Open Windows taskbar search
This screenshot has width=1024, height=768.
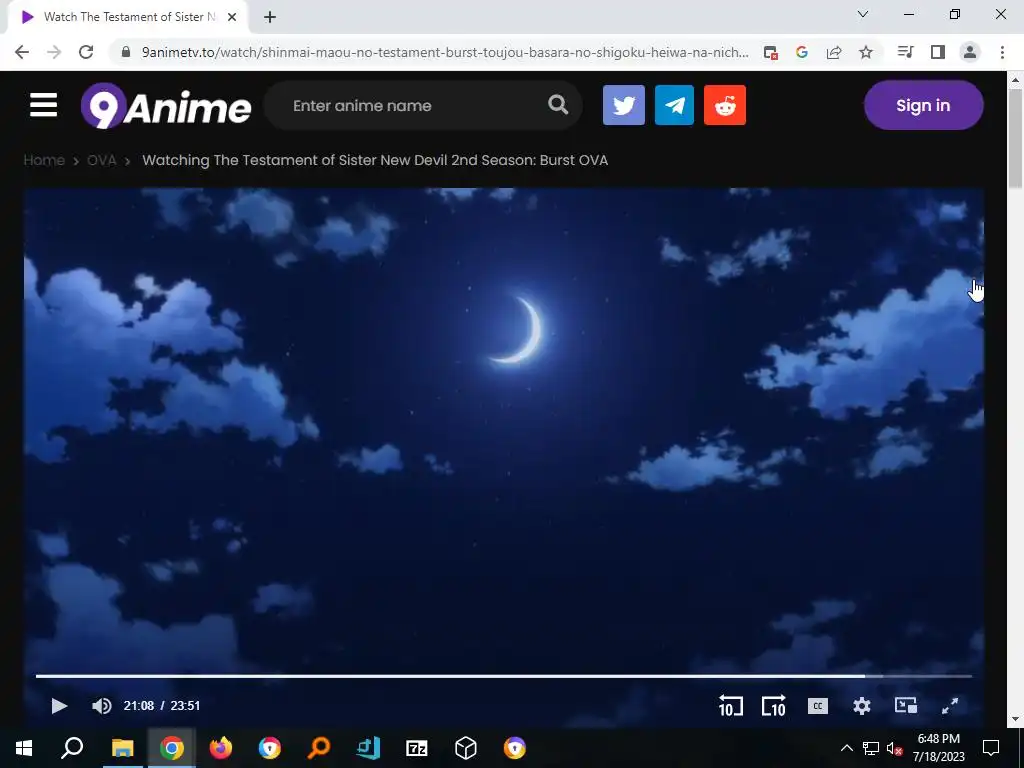72,748
